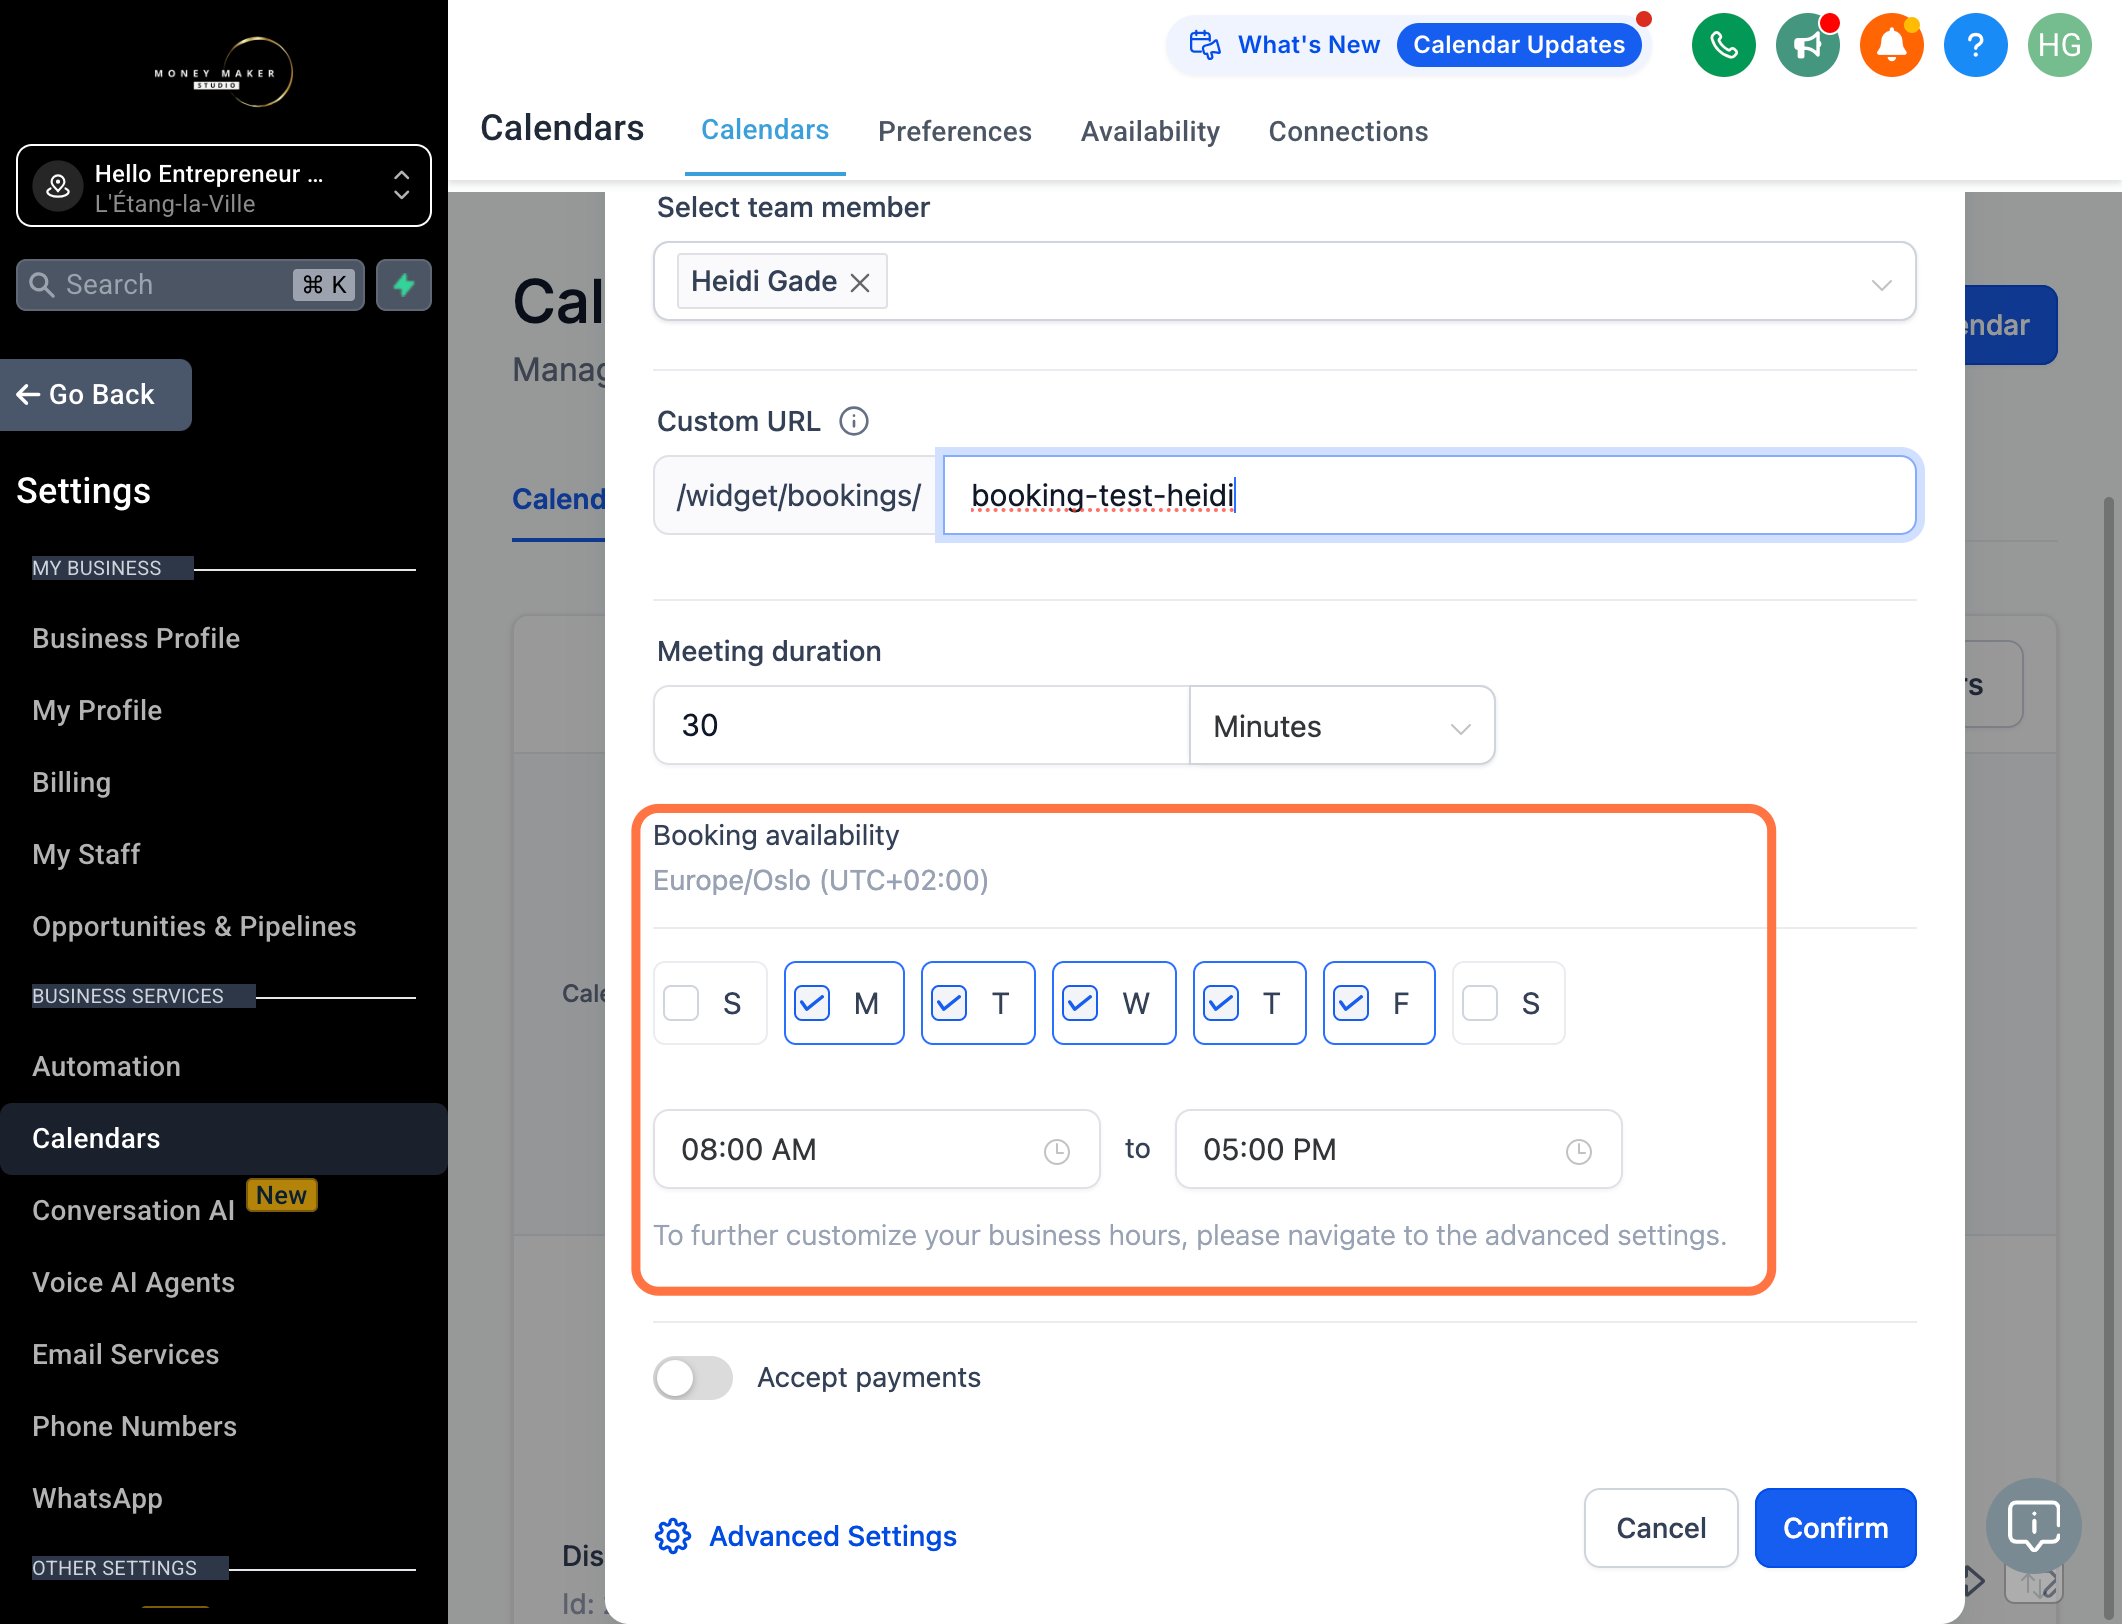Open the Minutes duration unit dropdown
Screen dimensions: 2122x1624
(1342, 726)
